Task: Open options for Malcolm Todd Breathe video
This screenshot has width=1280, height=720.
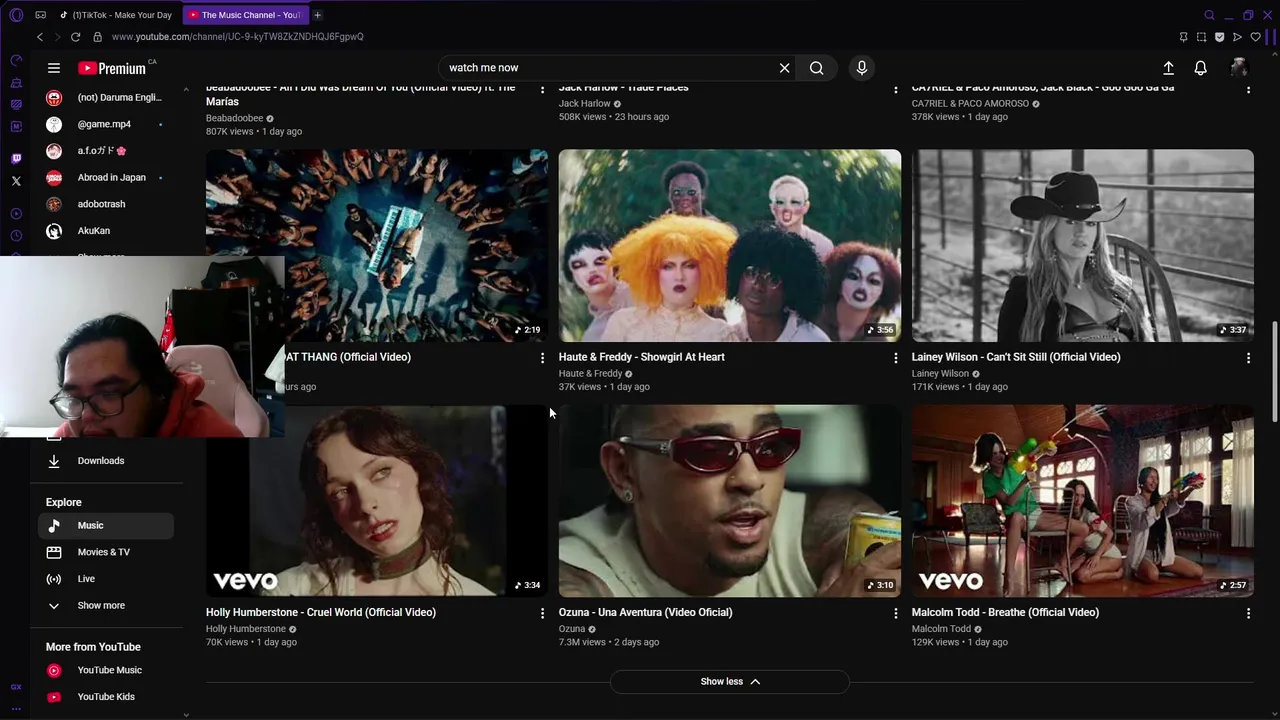Action: [x=1248, y=613]
